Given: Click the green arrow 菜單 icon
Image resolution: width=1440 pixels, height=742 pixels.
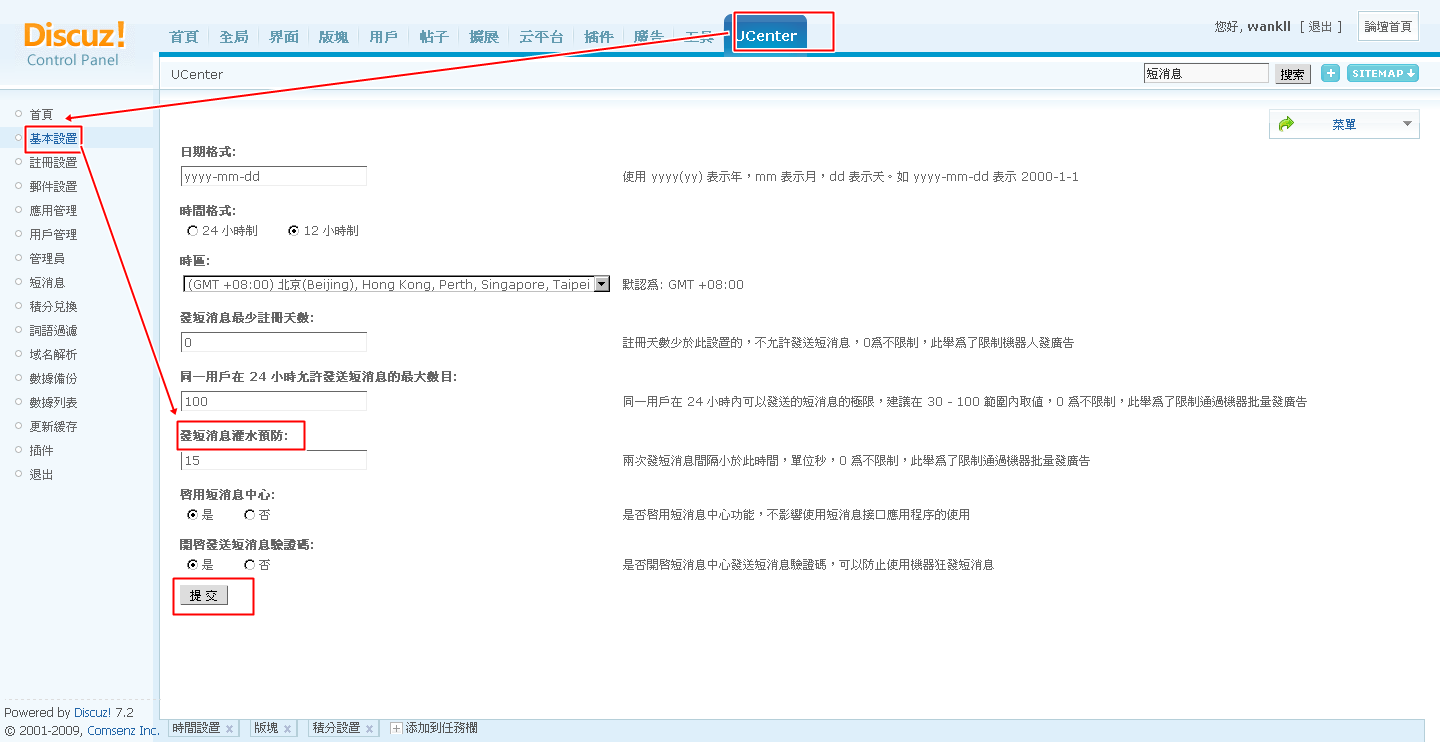Looking at the screenshot, I should click(x=1286, y=124).
